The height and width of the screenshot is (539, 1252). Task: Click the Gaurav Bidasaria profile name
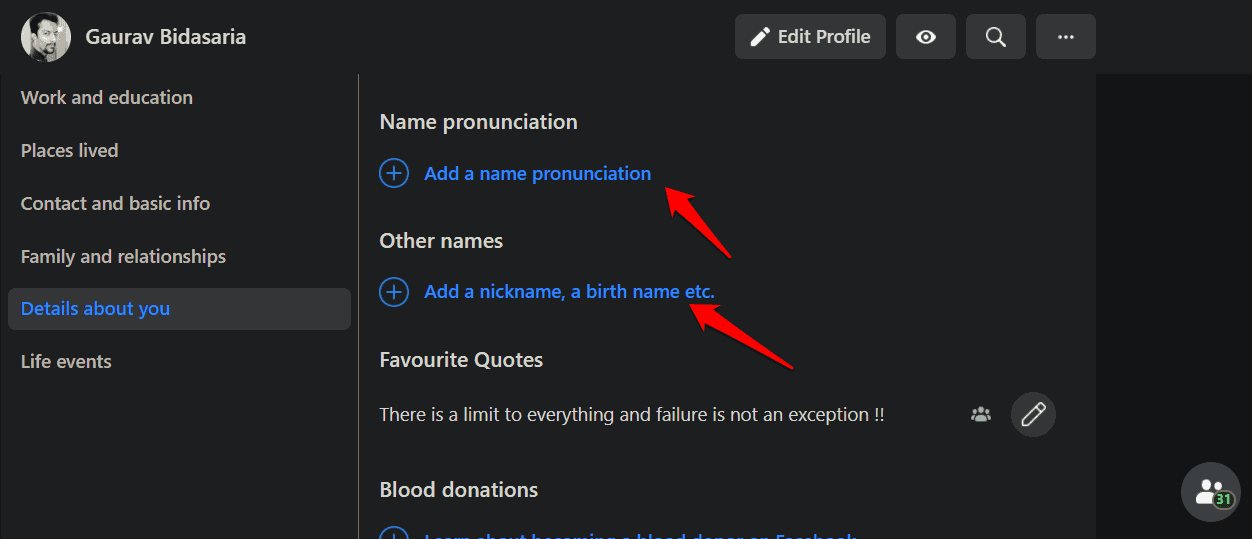(x=166, y=37)
